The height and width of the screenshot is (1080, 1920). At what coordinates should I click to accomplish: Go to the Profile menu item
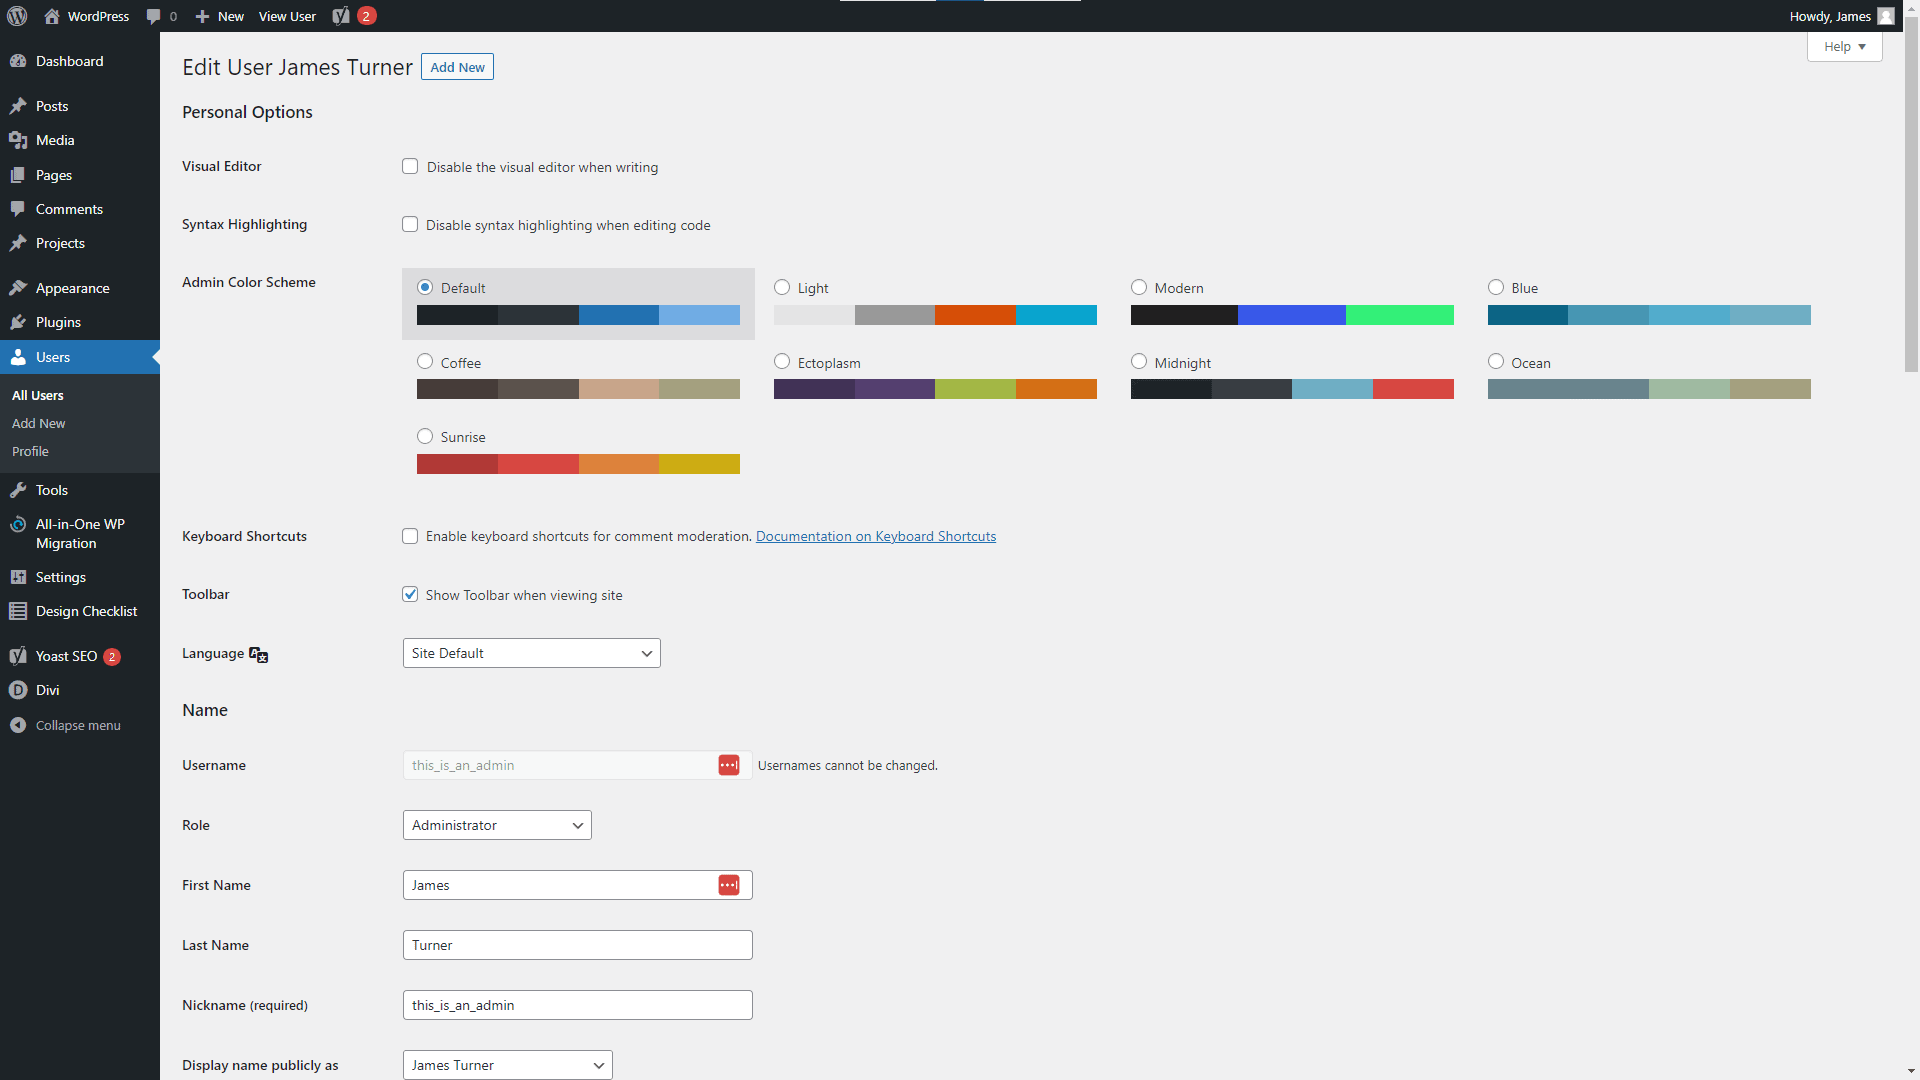click(30, 451)
